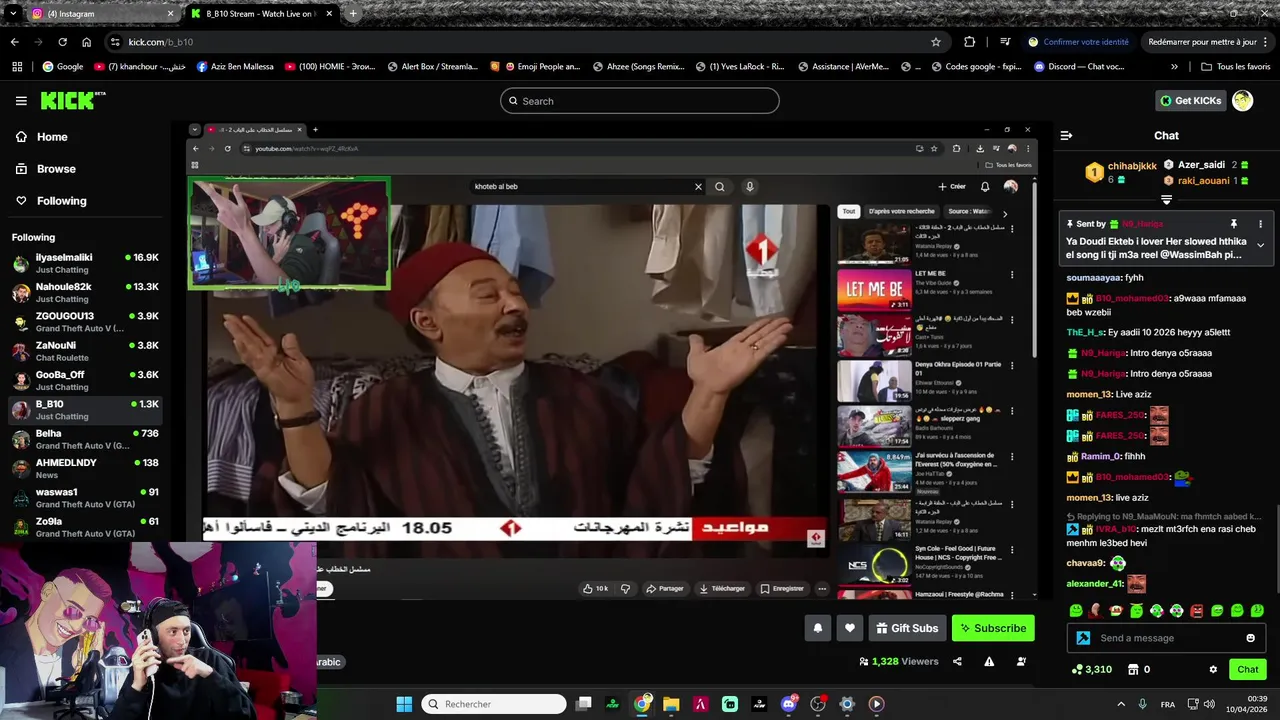1280x720 pixels.
Task: Open chat settings gear icon
Action: pyautogui.click(x=1213, y=669)
